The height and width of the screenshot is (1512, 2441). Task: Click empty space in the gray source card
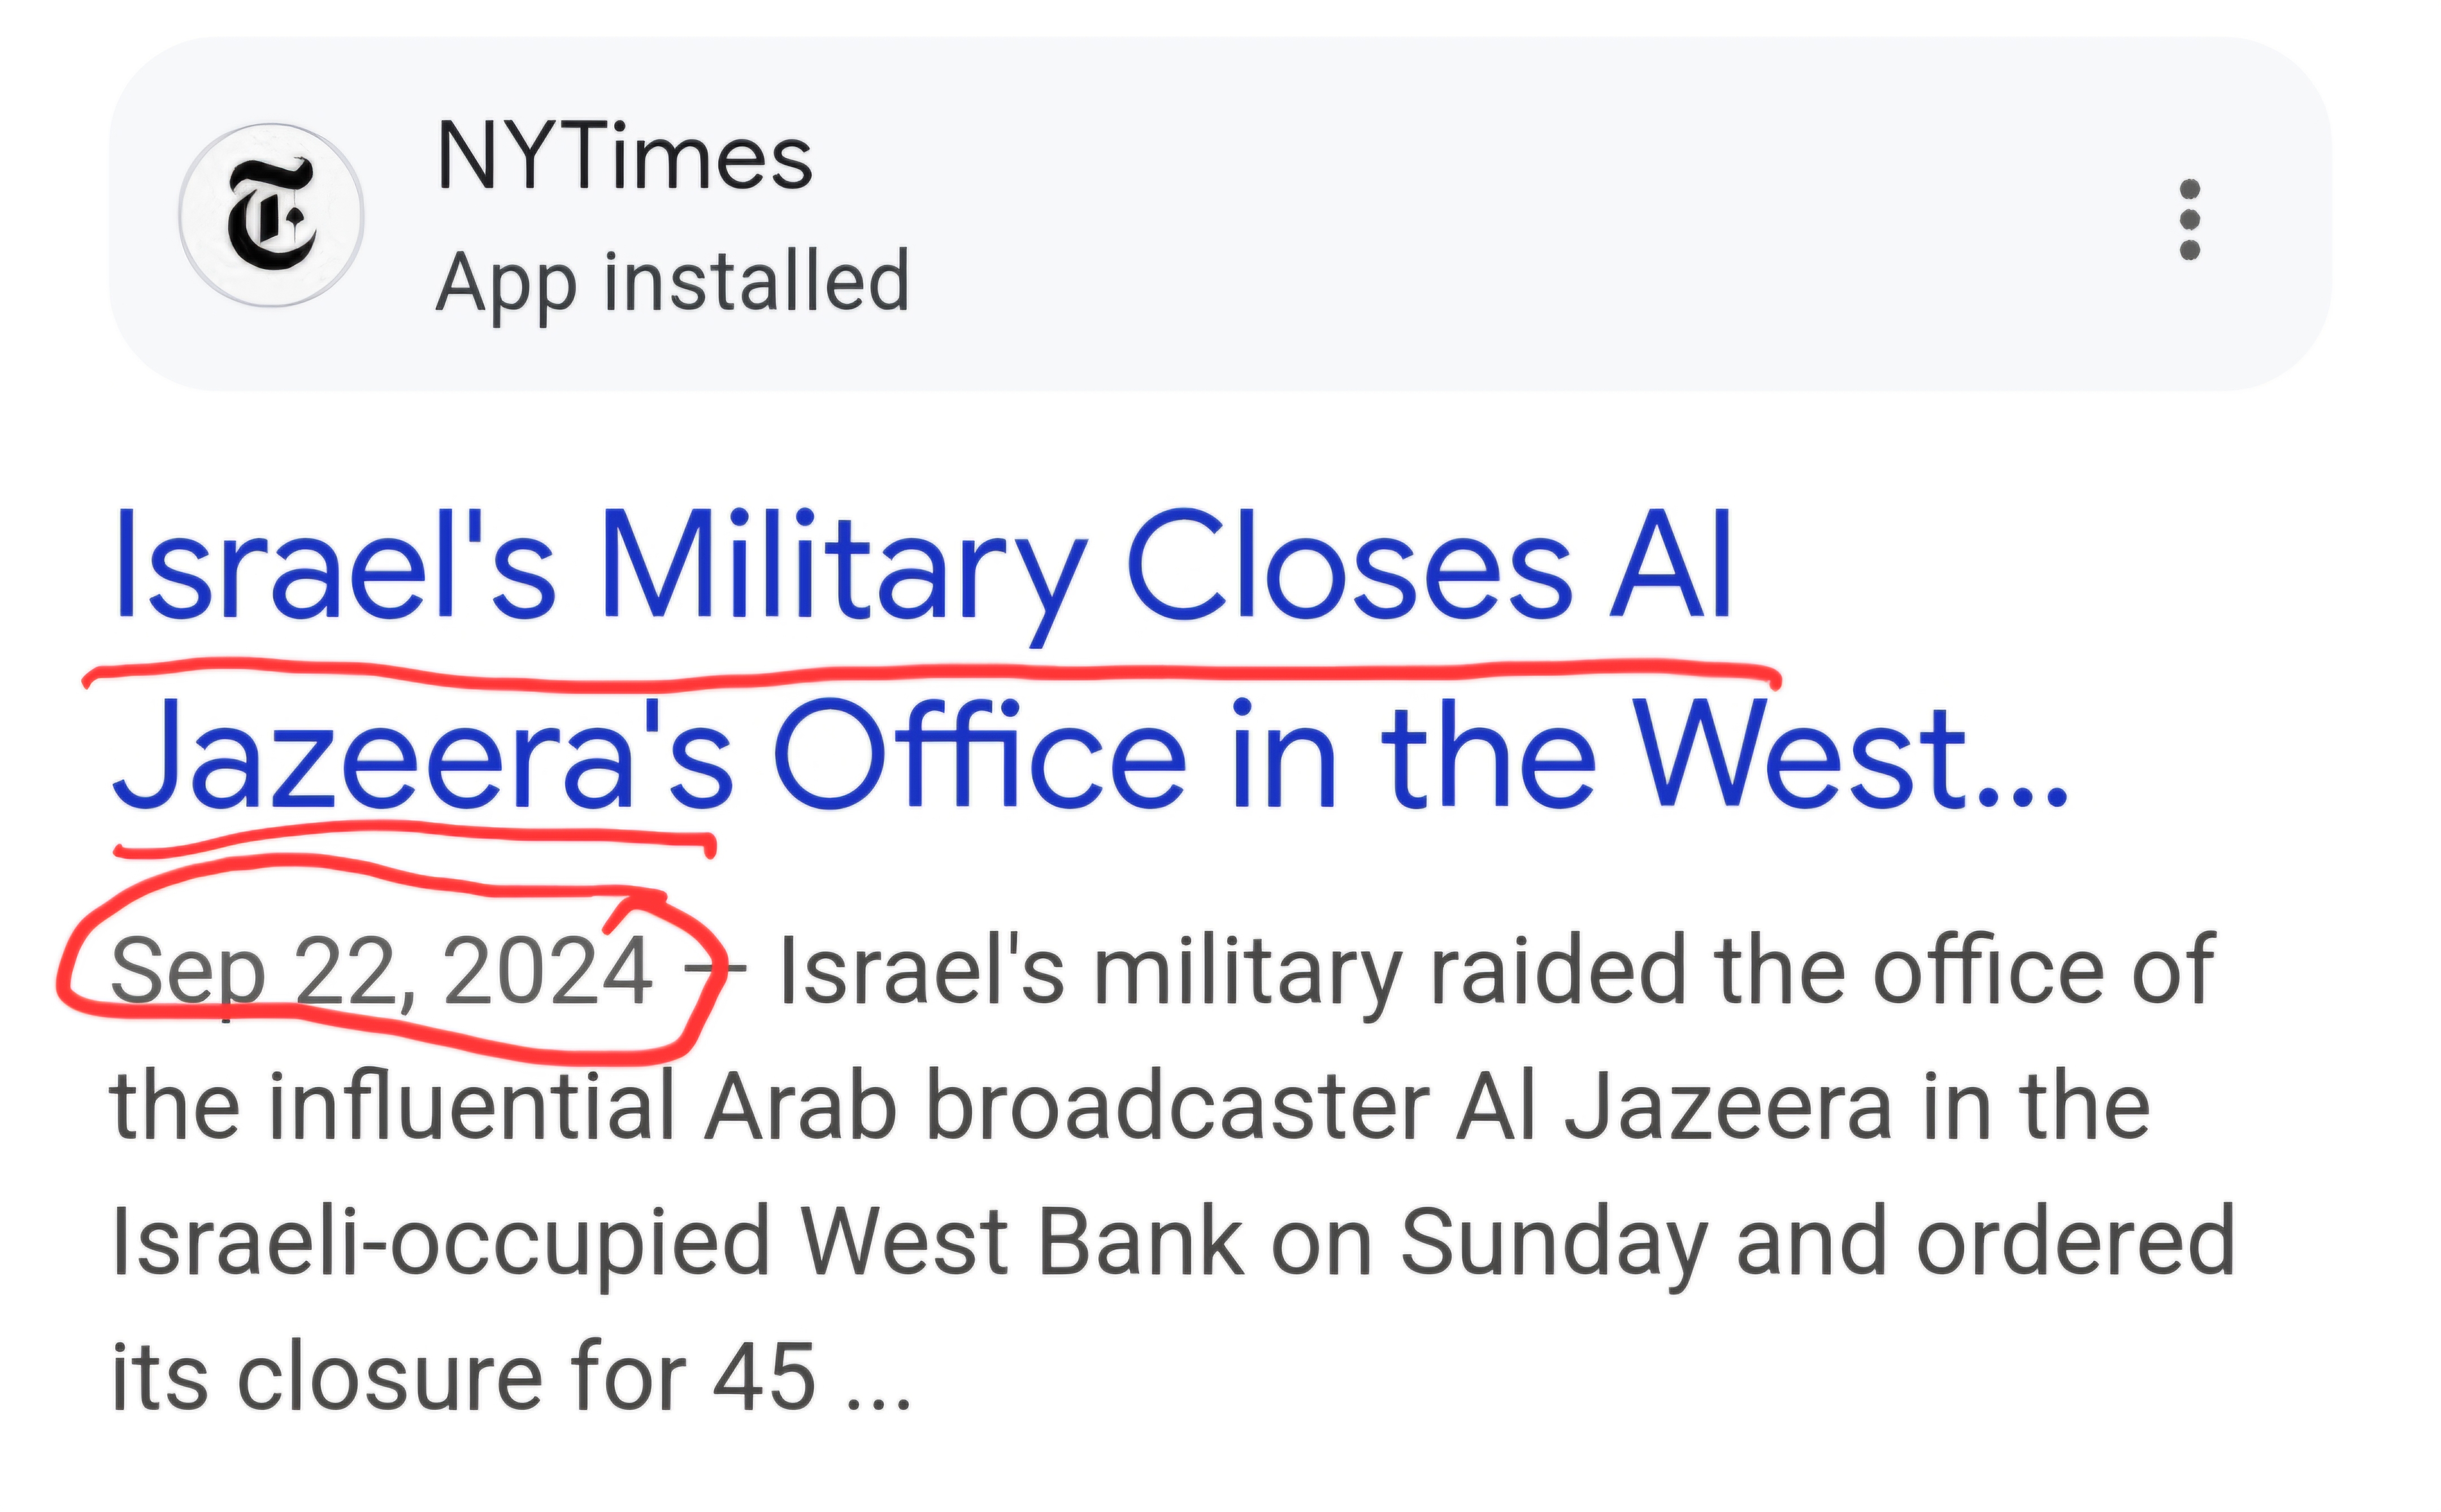pos(1500,215)
